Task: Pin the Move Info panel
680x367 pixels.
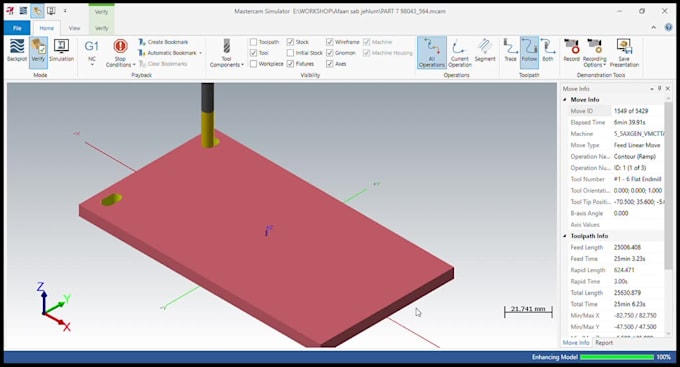Action: pos(660,88)
